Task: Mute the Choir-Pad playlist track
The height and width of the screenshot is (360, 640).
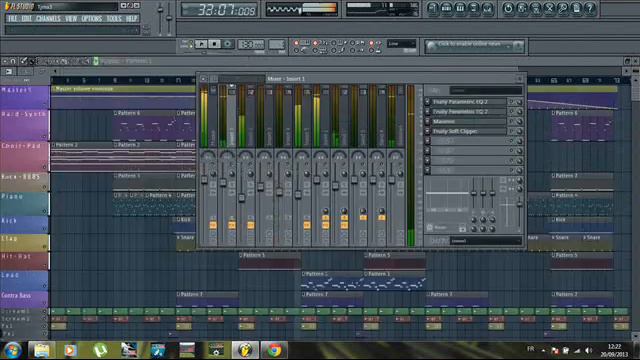Action: (44, 167)
